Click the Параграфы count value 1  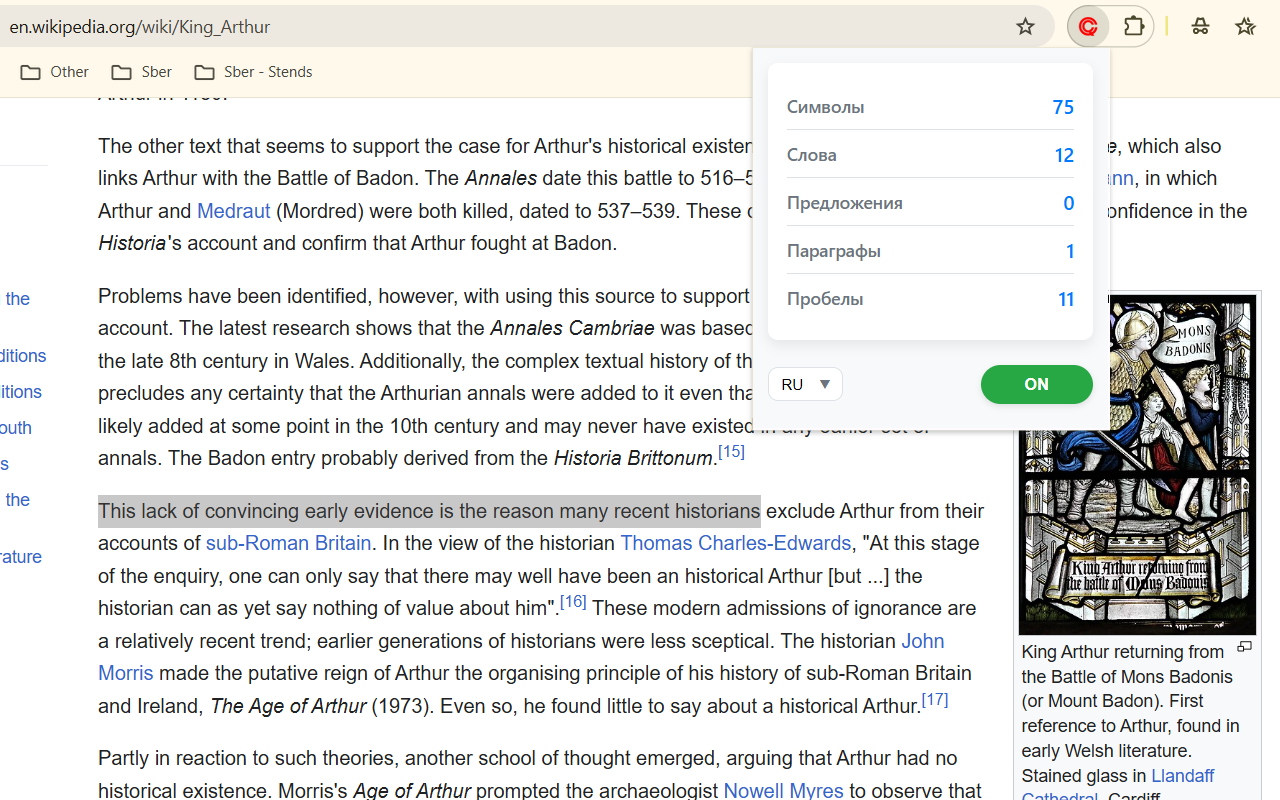1070,251
